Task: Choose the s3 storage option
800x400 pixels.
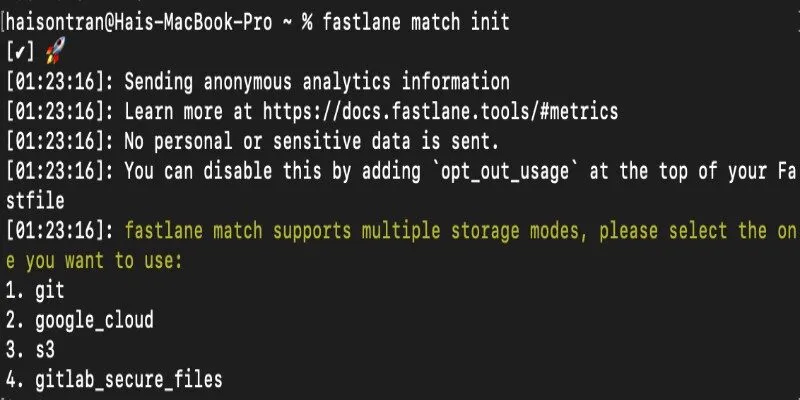Action: (30, 350)
